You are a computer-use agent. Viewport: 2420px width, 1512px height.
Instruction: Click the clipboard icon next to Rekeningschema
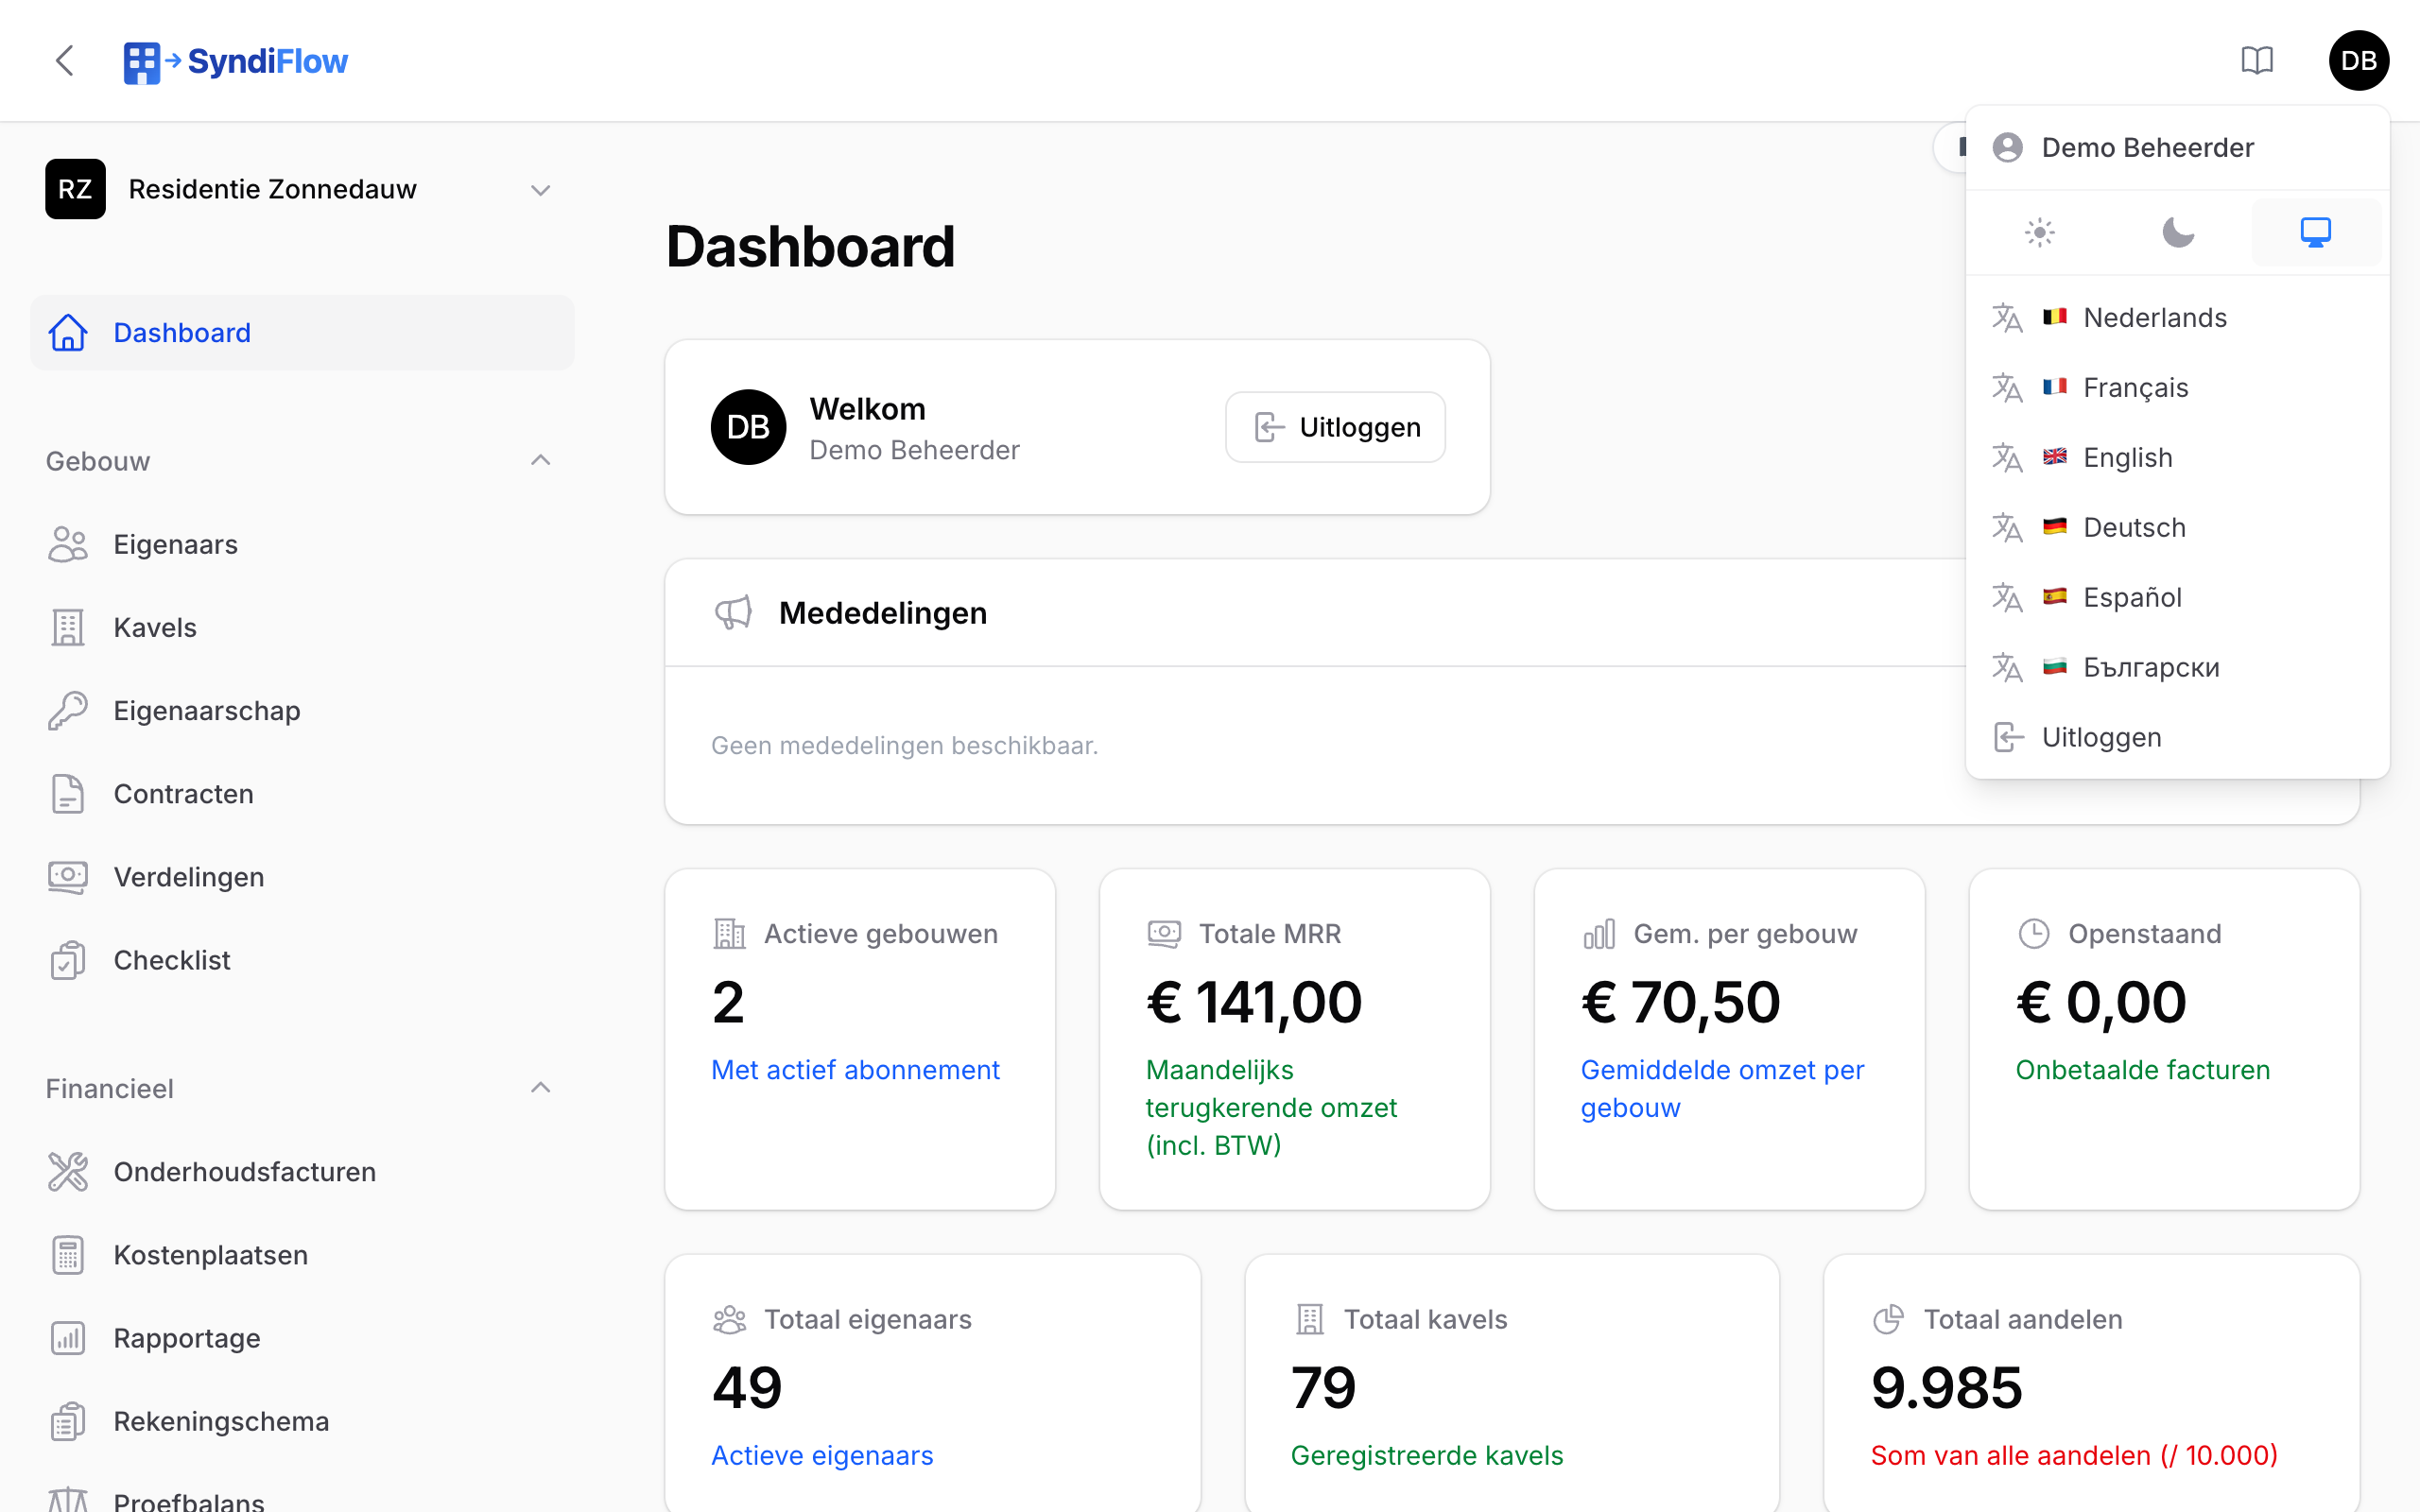68,1421
